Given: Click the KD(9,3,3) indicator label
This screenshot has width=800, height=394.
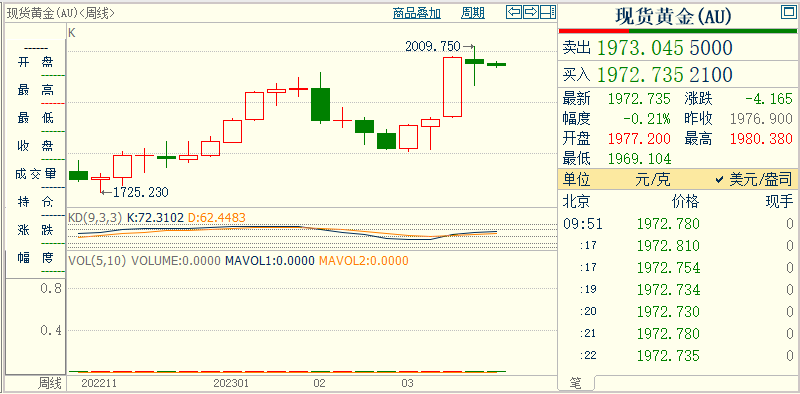Looking at the screenshot, I should pos(95,218).
